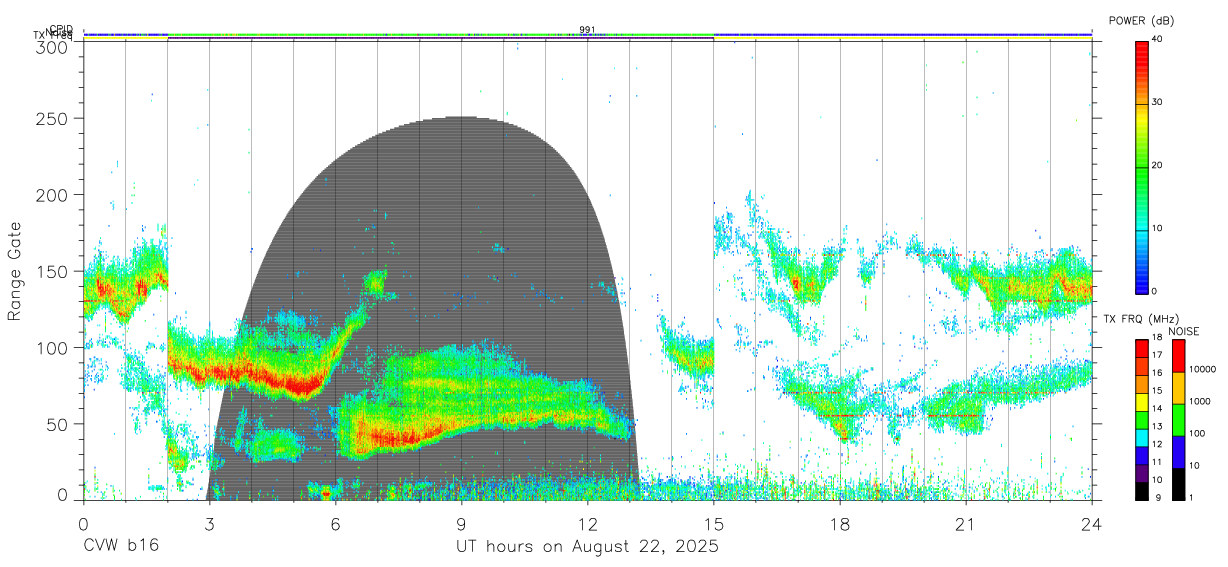Select the purple segment of the TX FRQ bar
This screenshot has width=1228, height=567.
pyautogui.click(x=1142, y=473)
